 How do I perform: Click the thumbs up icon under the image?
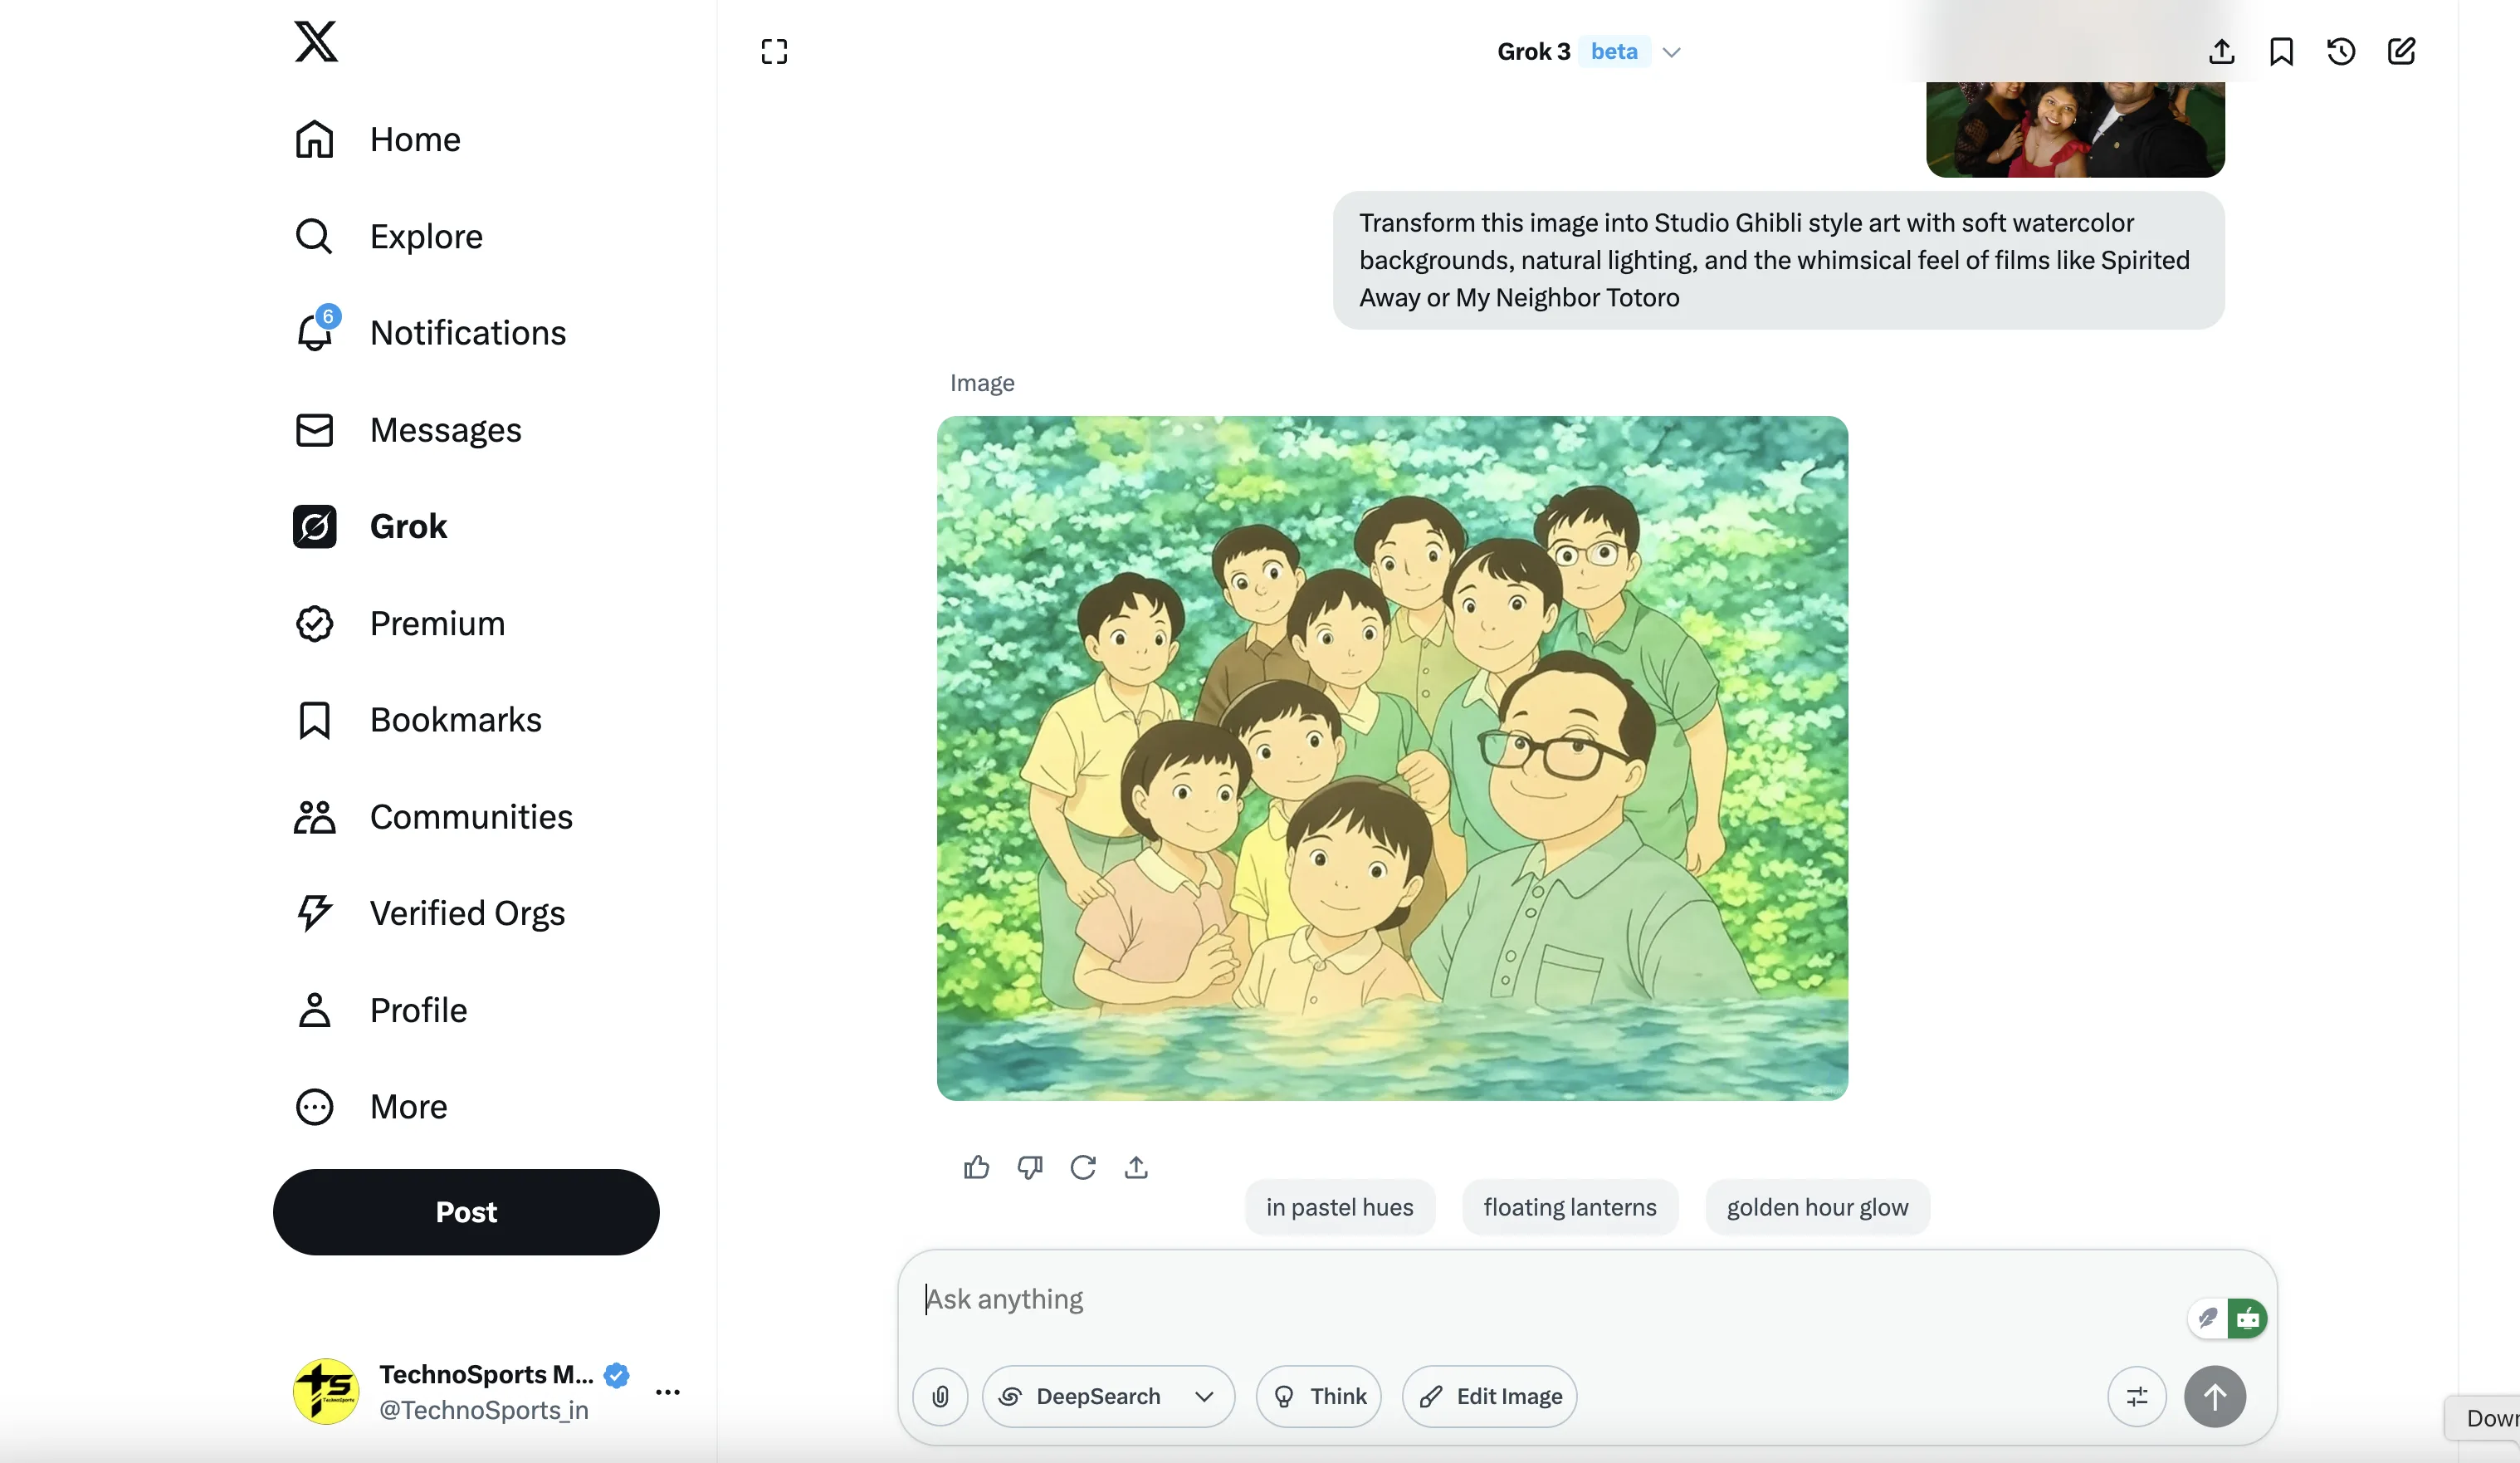(x=976, y=1167)
